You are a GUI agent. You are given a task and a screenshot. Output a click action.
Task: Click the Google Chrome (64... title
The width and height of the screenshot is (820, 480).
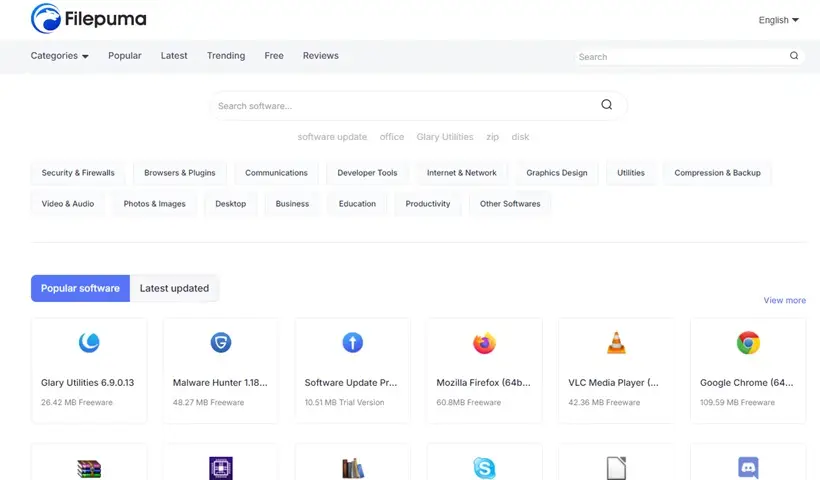point(747,382)
